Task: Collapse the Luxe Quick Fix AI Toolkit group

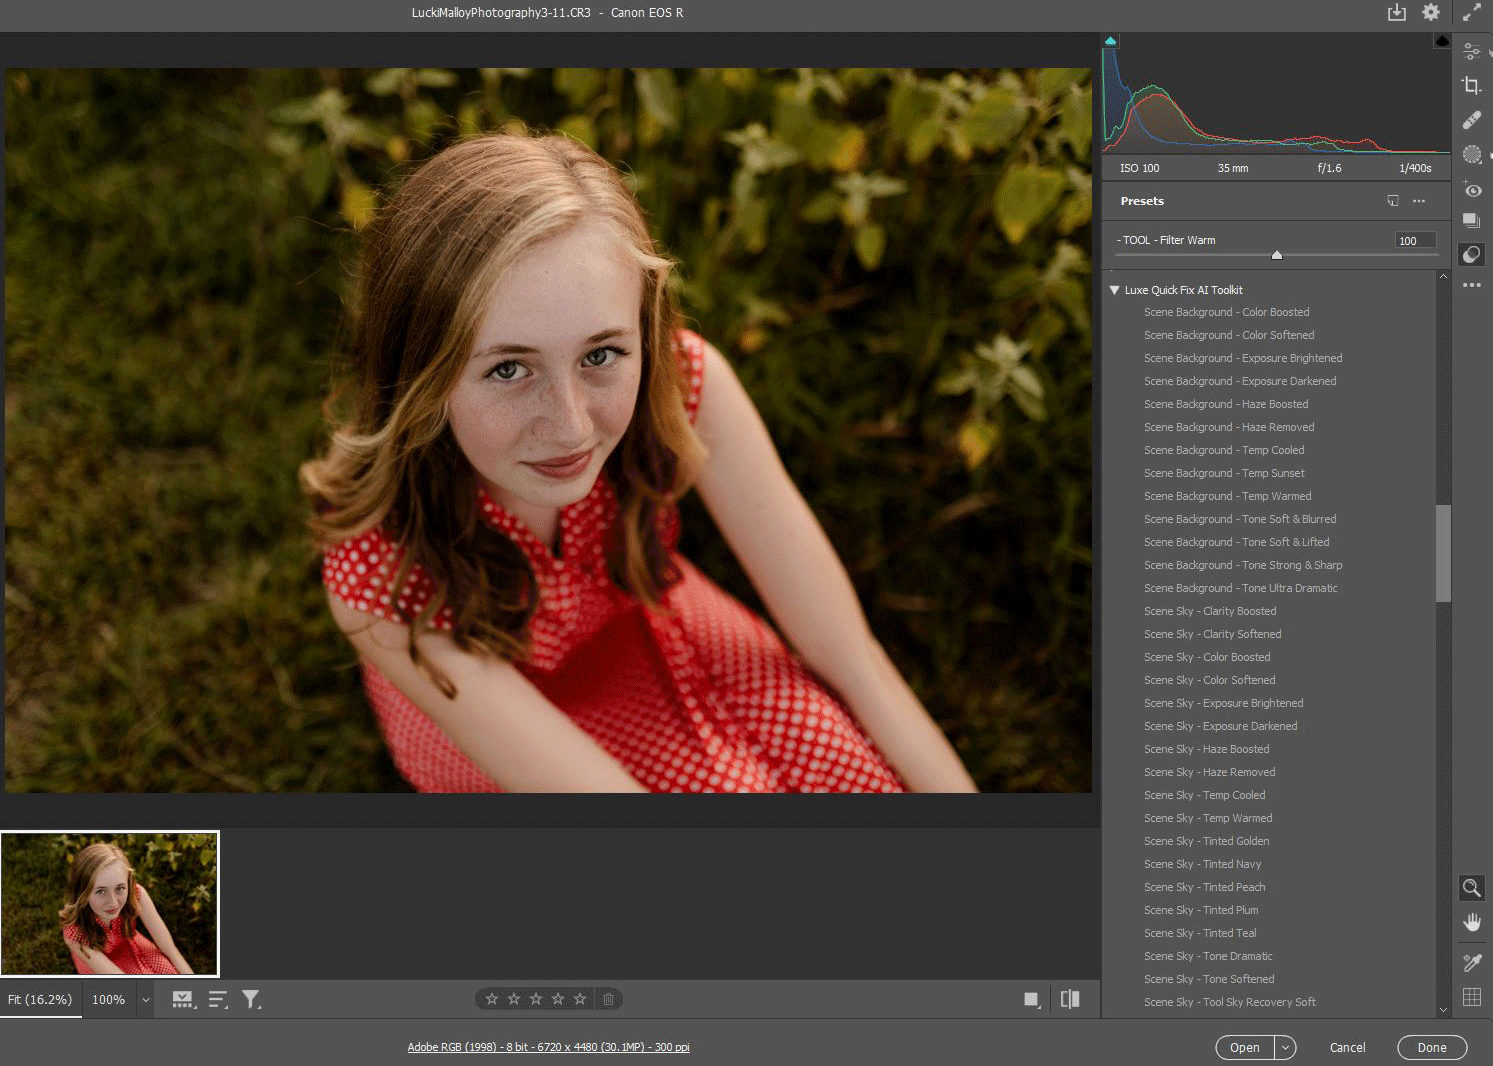Action: pos(1114,290)
